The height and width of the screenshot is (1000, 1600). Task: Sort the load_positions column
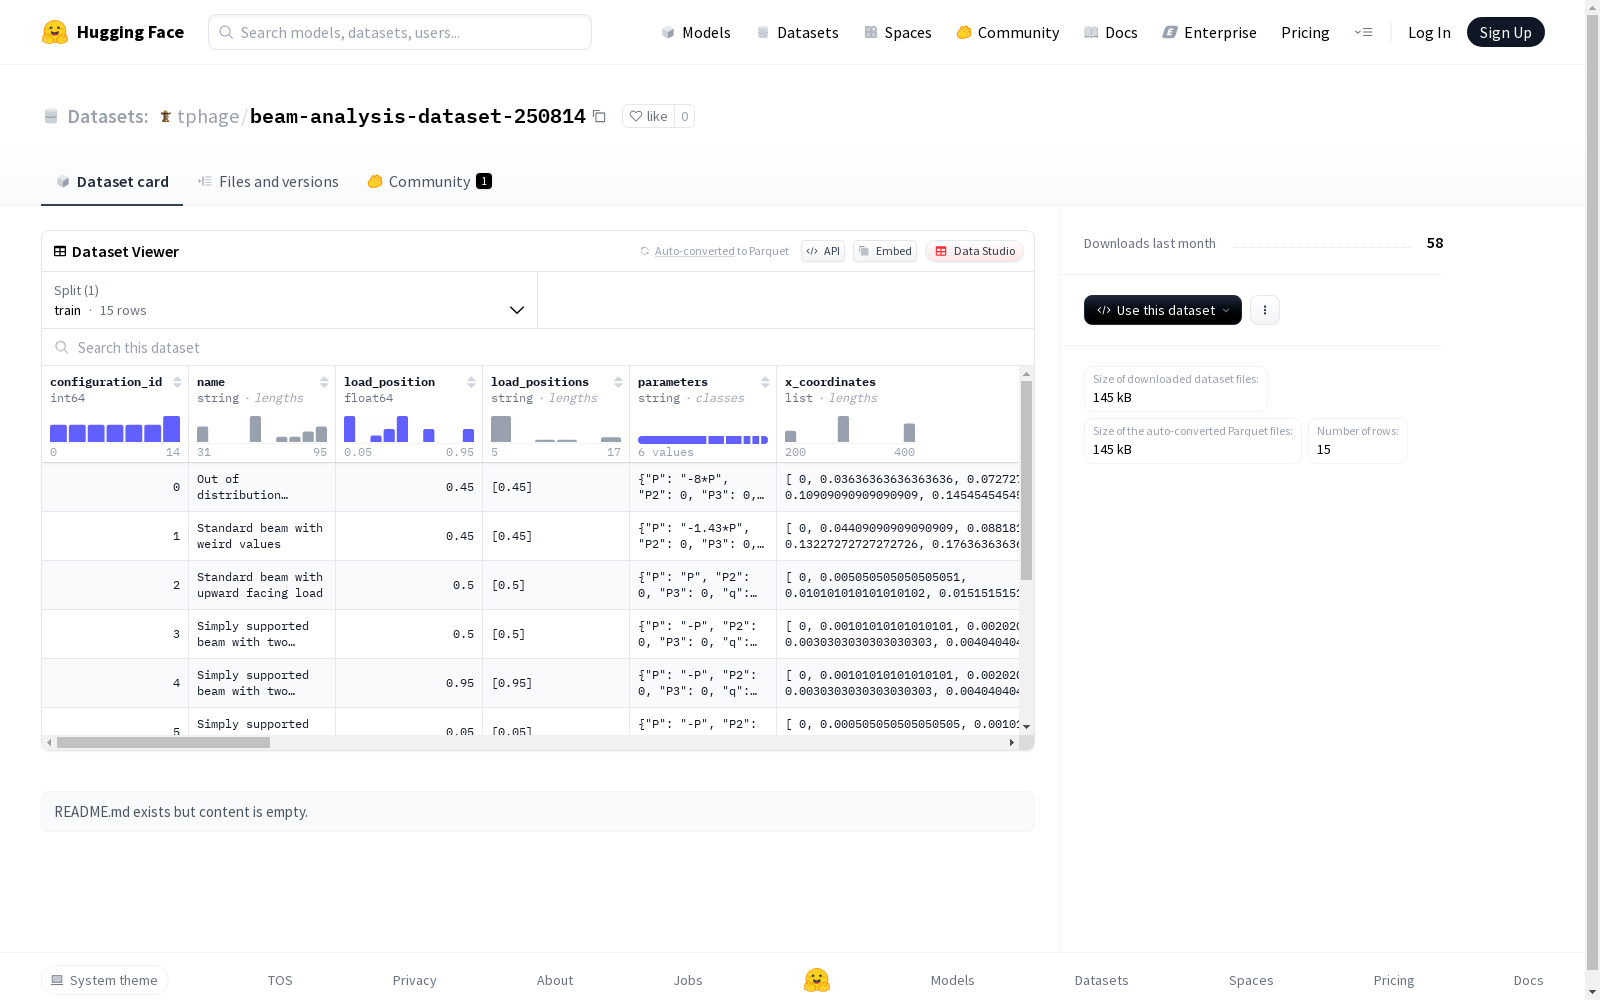pyautogui.click(x=618, y=382)
